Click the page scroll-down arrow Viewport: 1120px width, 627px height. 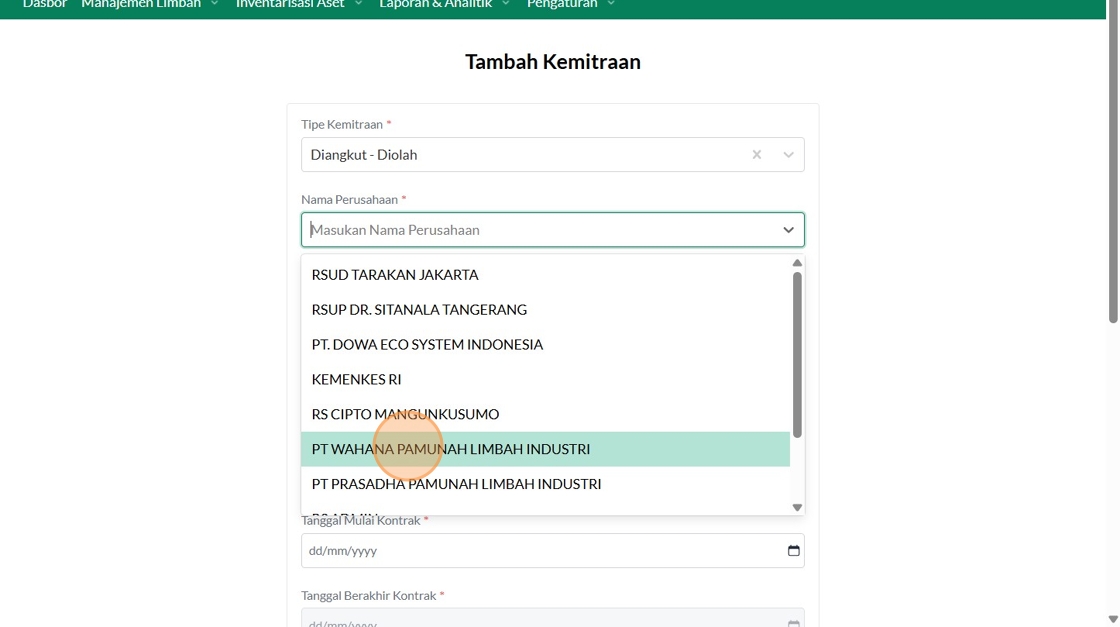[1113, 619]
